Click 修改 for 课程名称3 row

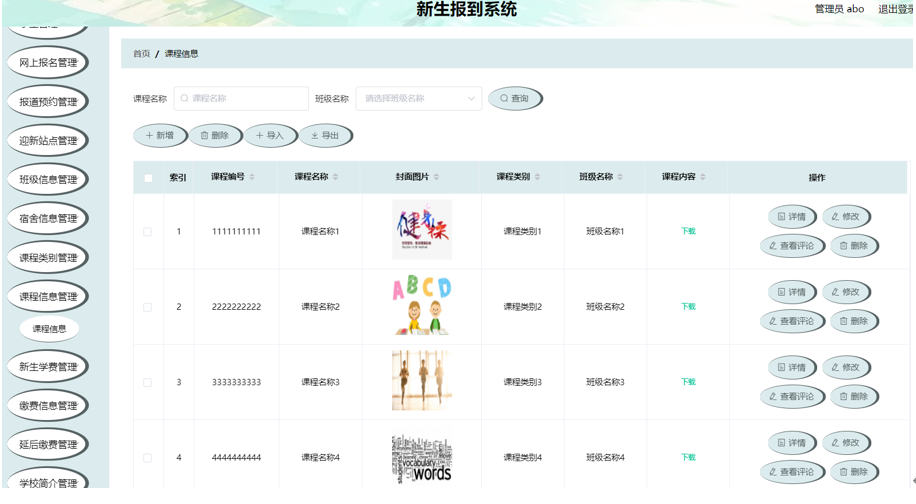846,367
